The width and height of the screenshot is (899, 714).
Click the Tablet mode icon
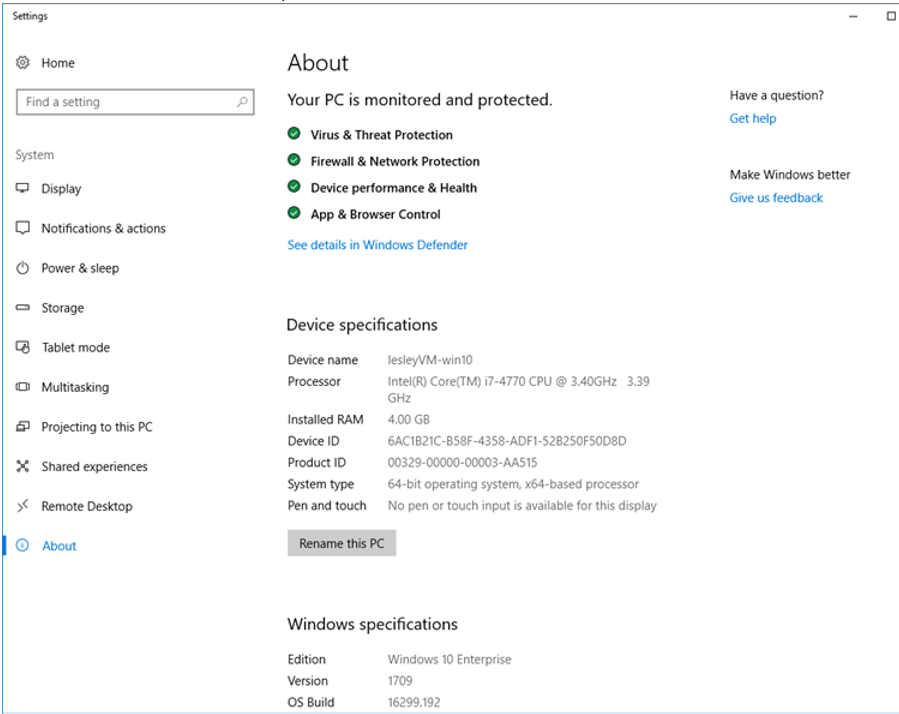(x=22, y=347)
